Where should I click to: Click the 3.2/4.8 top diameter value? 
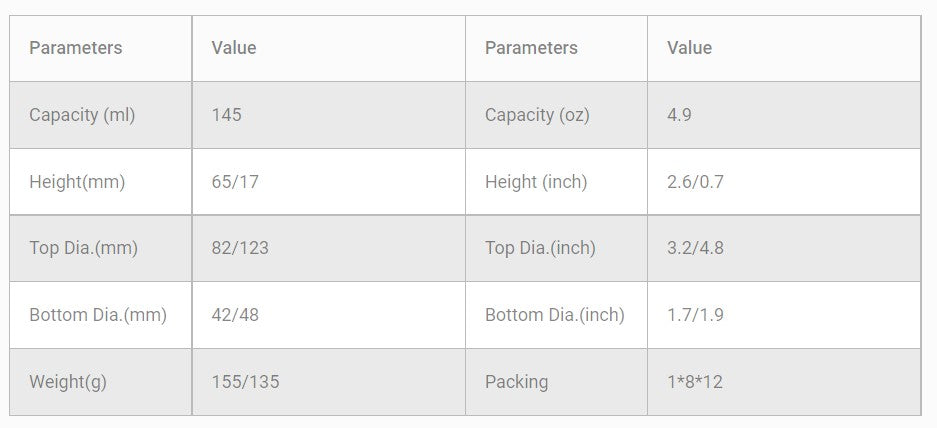coord(695,248)
